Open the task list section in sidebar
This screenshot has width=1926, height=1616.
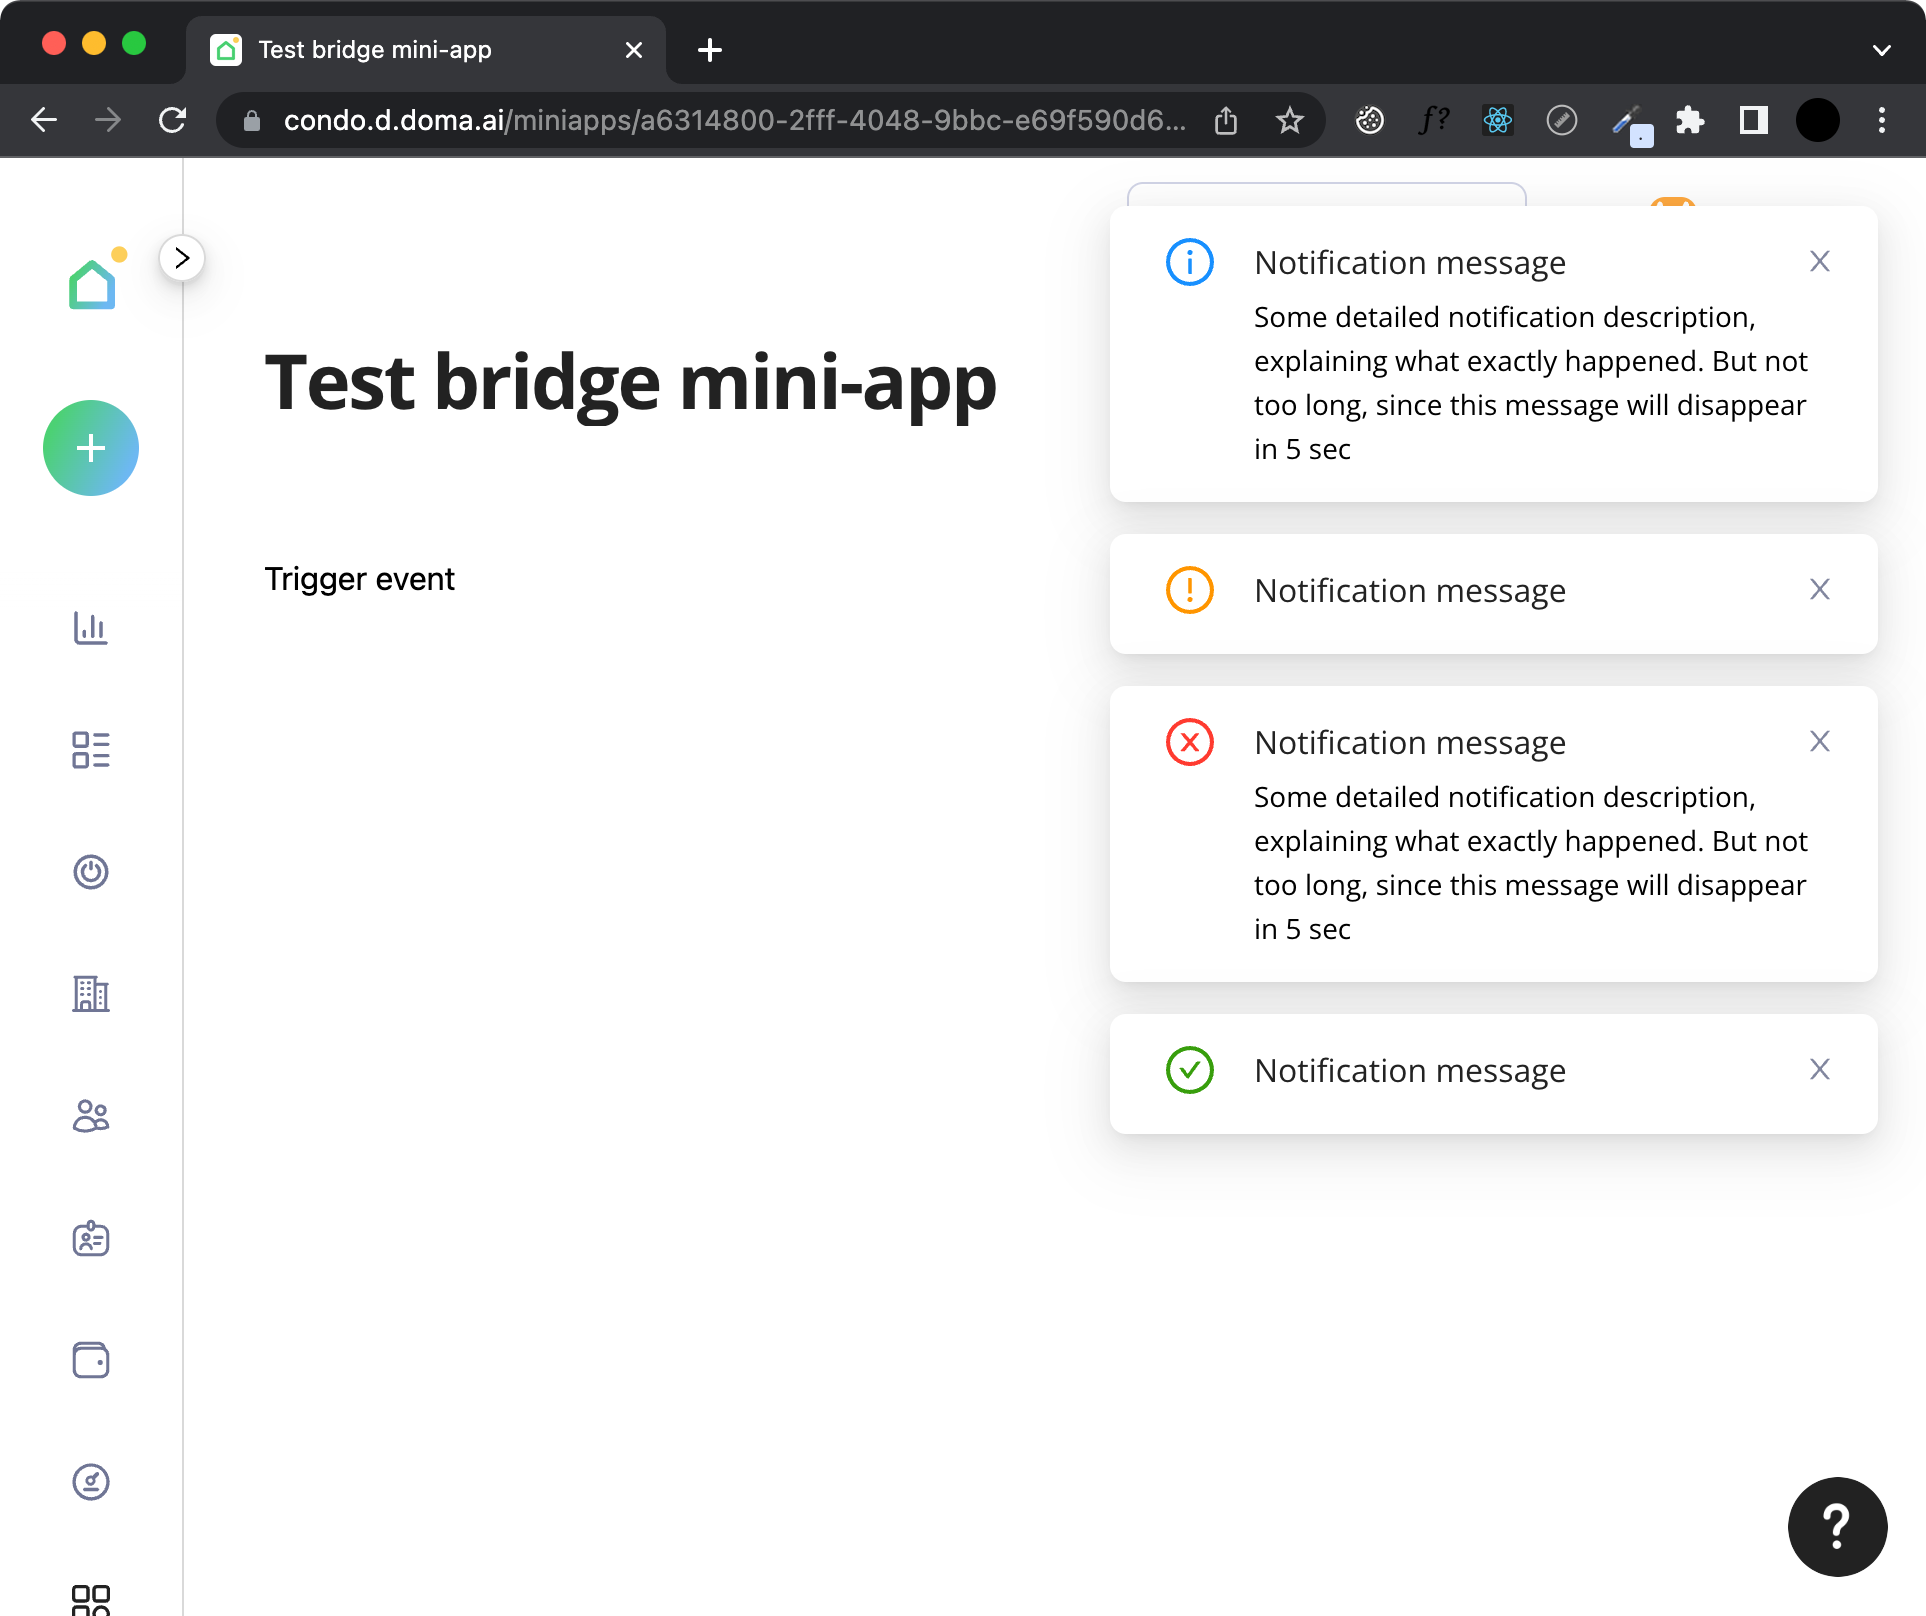point(91,750)
